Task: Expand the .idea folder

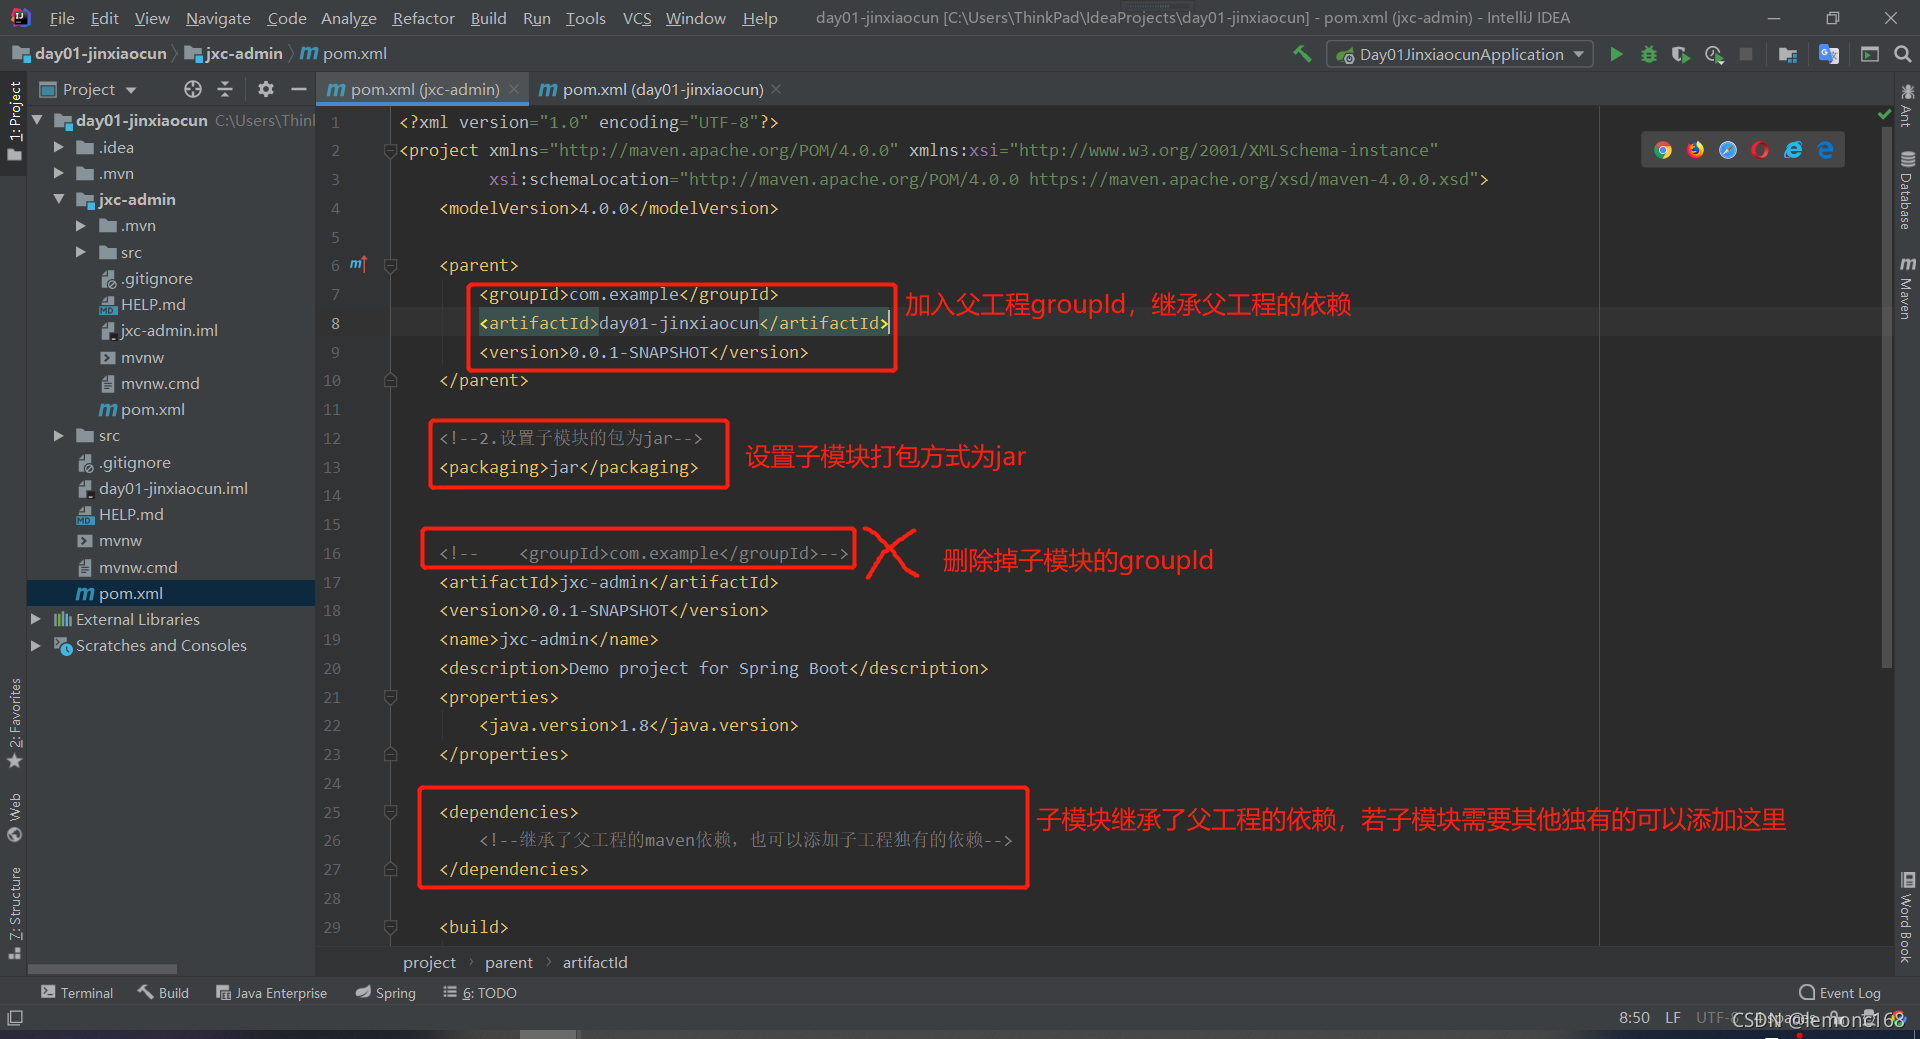Action: 58,147
